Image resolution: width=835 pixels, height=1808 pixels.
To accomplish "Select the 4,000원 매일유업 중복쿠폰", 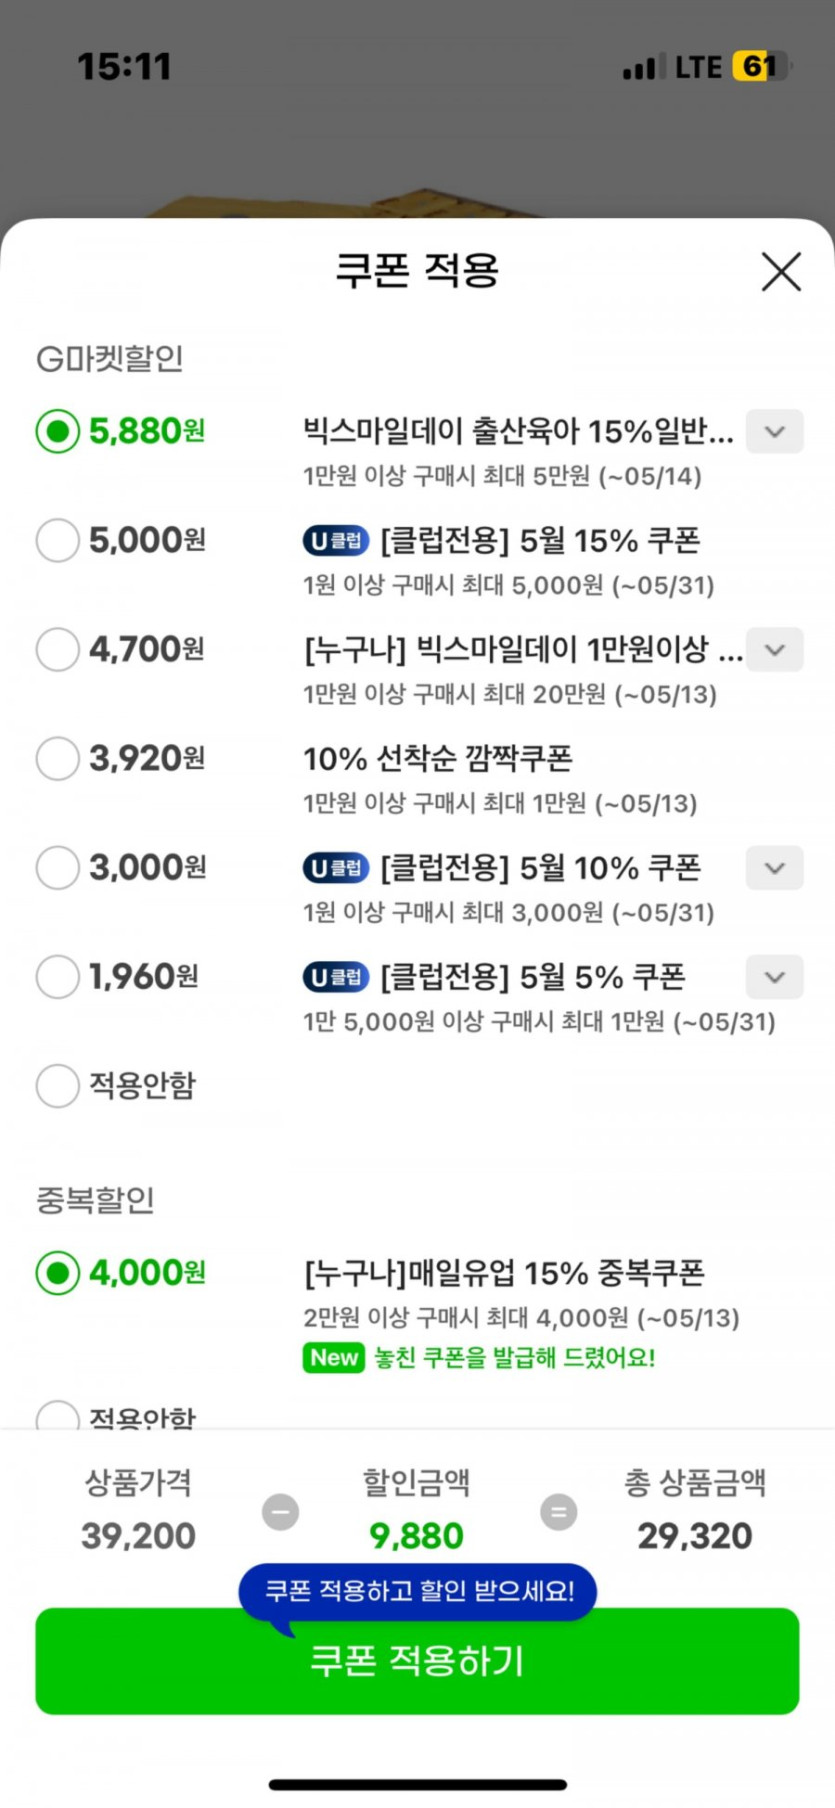I will tap(58, 1273).
